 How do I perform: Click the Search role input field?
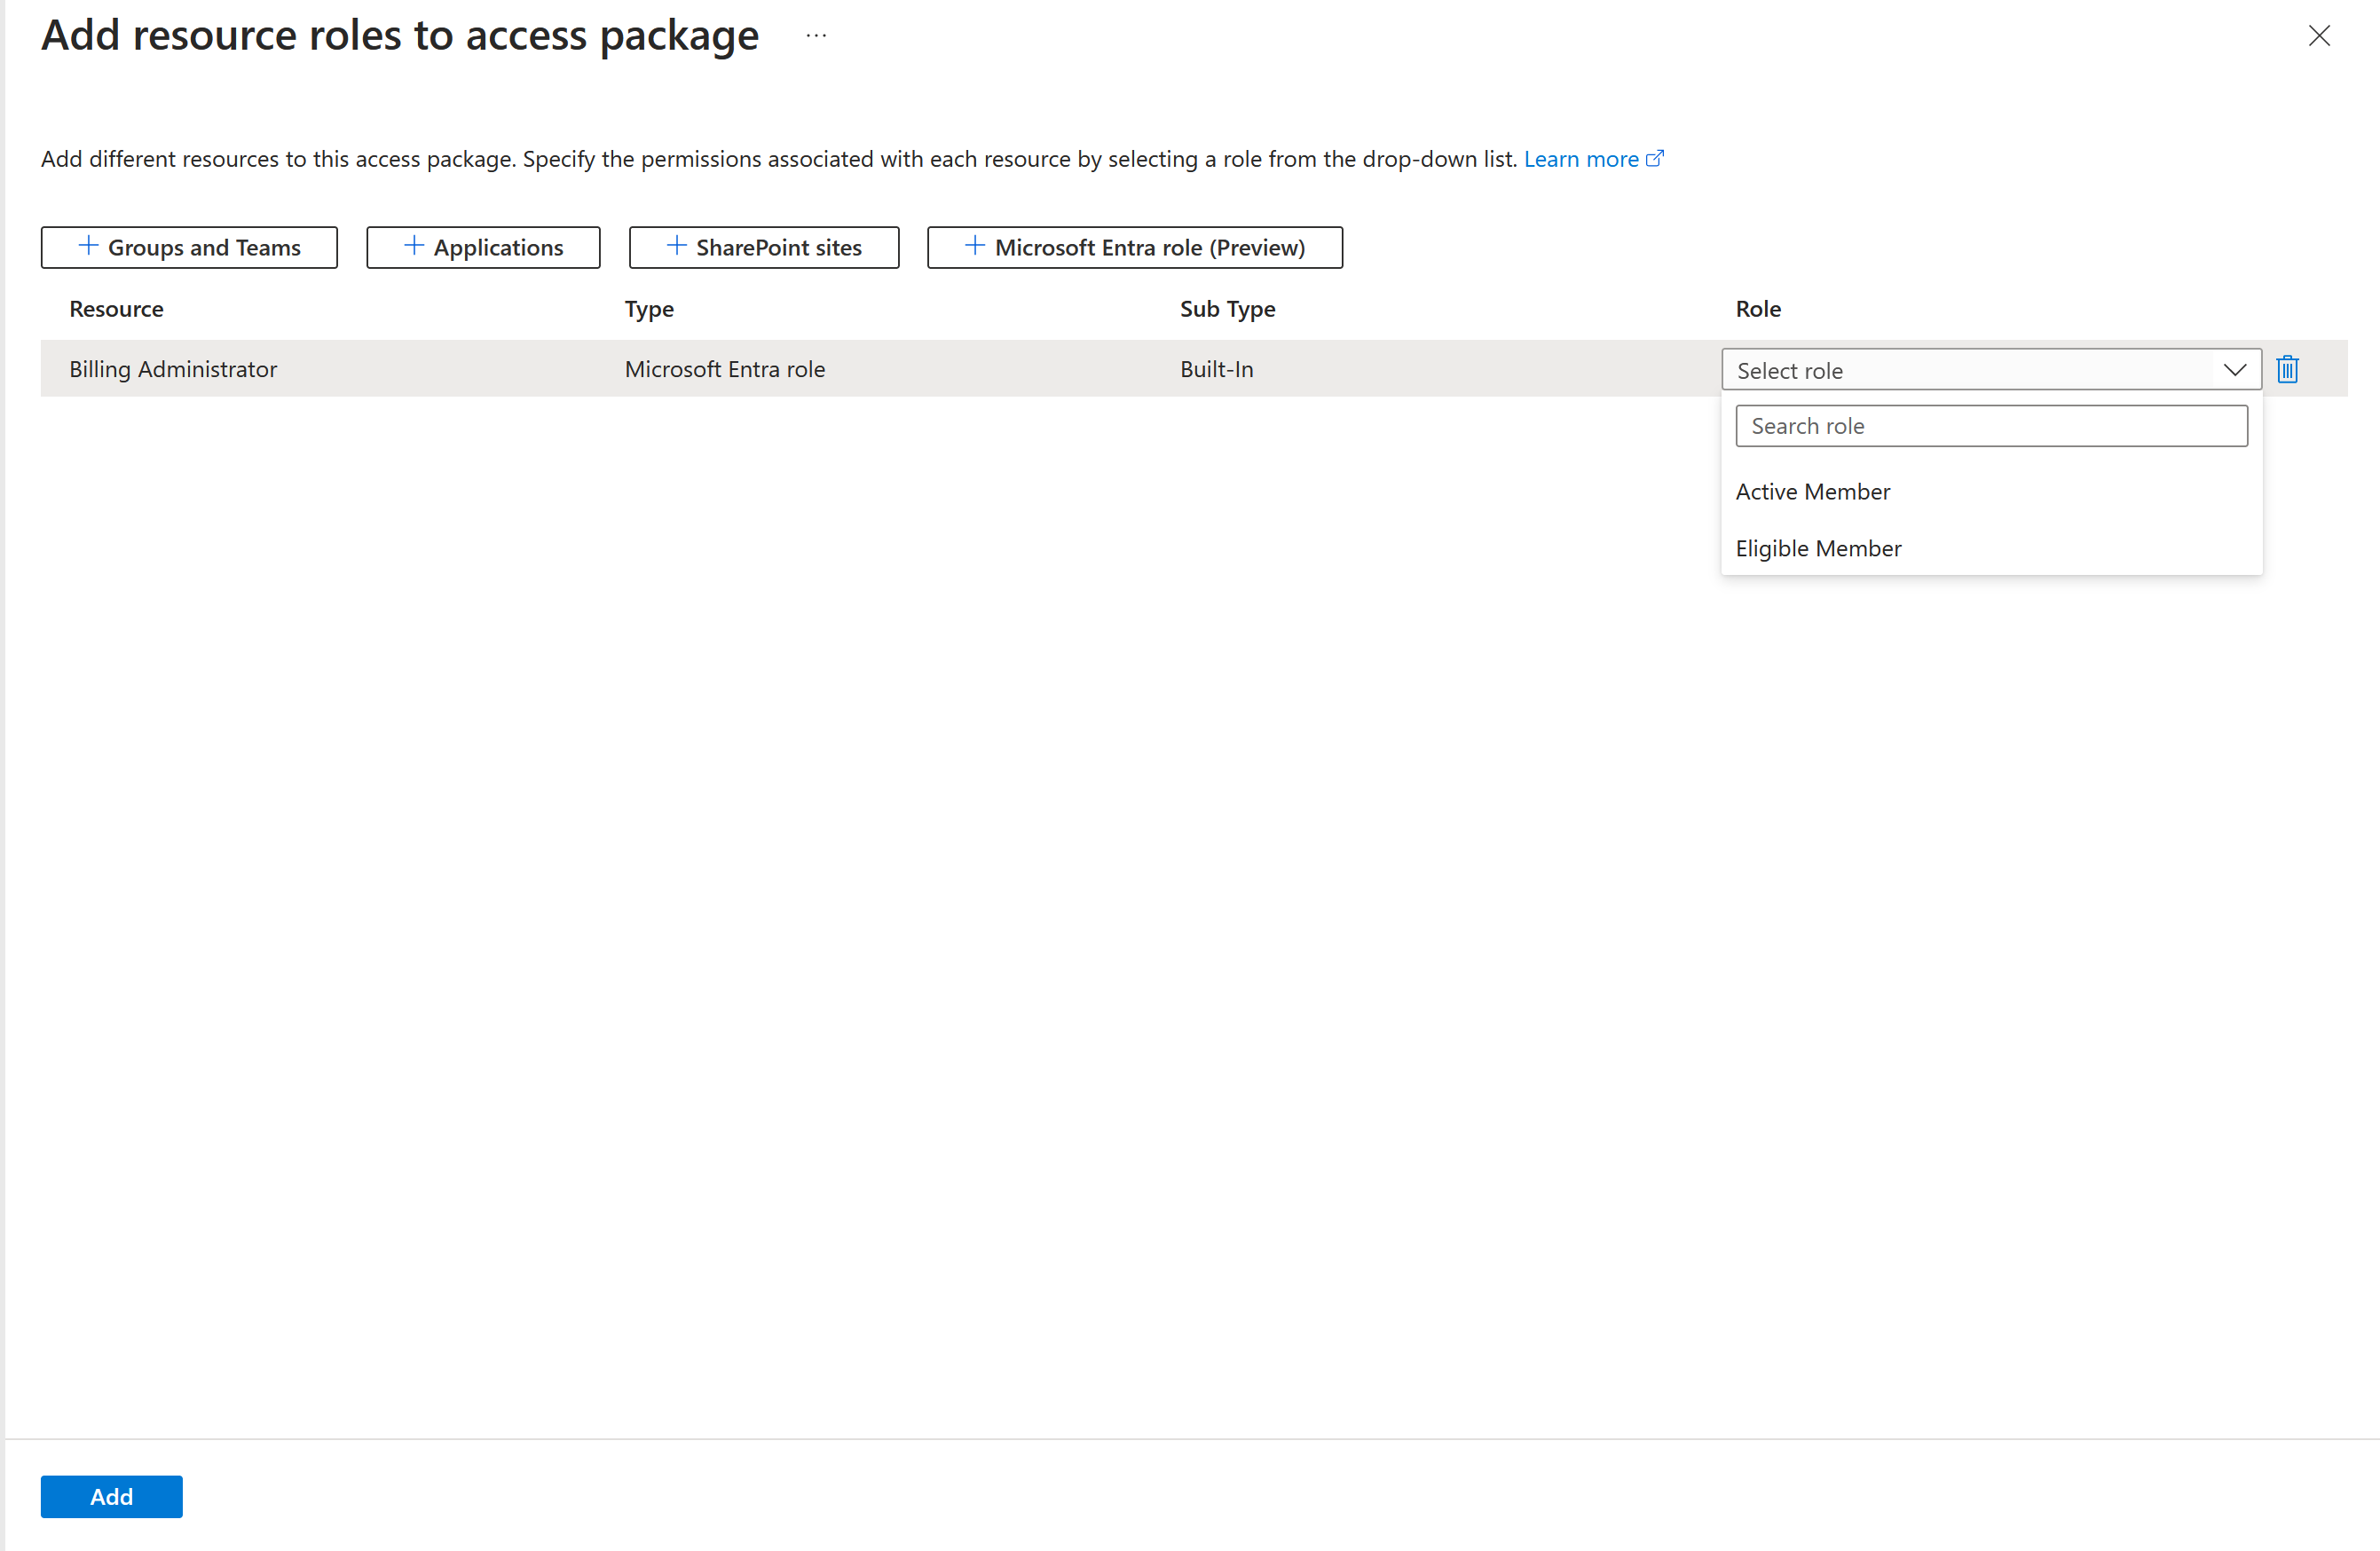point(1993,425)
